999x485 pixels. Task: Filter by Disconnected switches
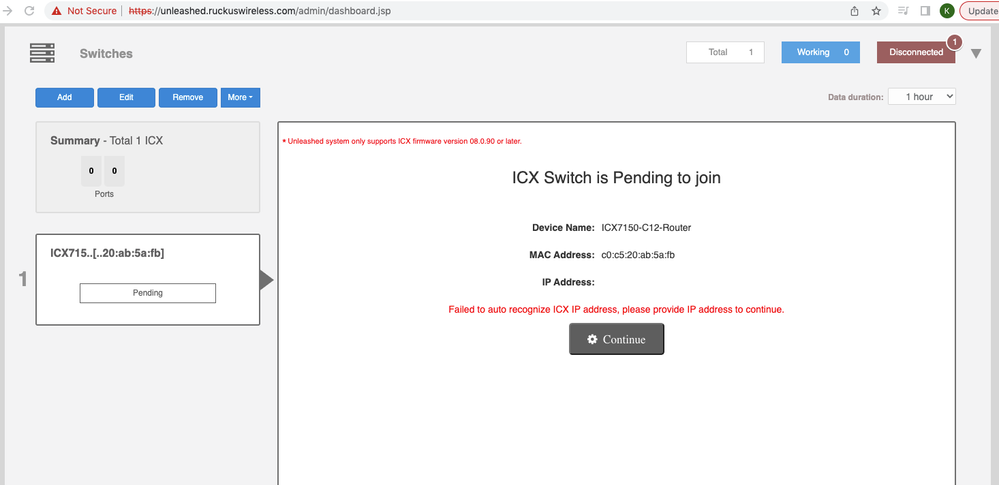click(915, 52)
